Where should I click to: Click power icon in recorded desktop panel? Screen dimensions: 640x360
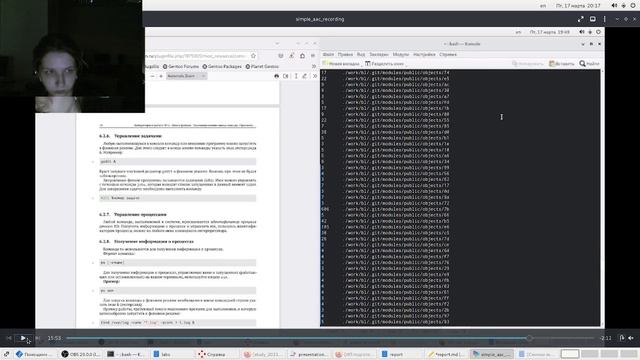coord(598,32)
